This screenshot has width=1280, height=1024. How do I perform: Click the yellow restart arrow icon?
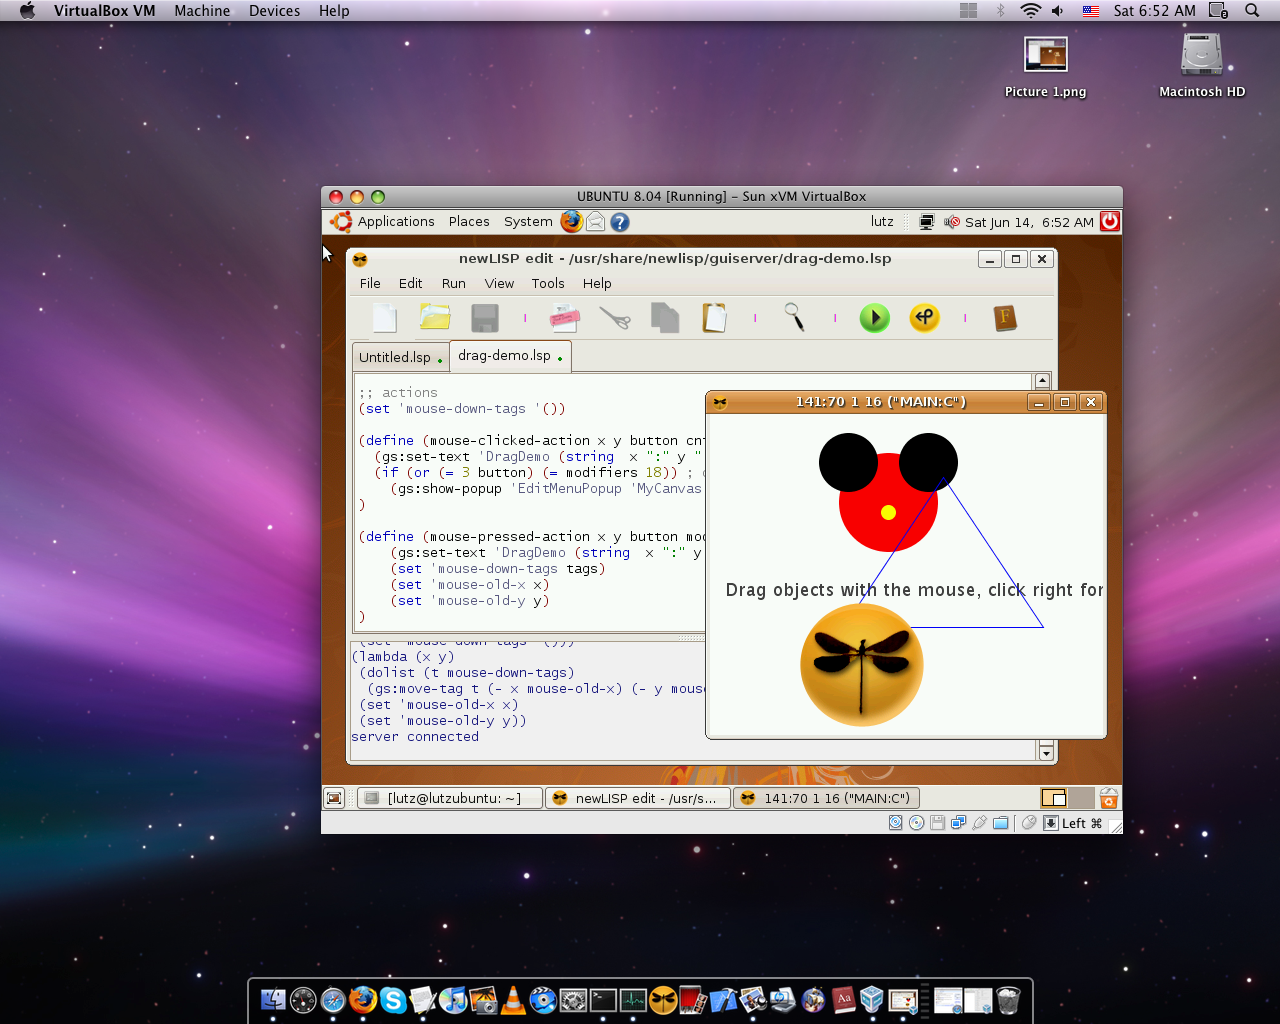click(x=925, y=318)
